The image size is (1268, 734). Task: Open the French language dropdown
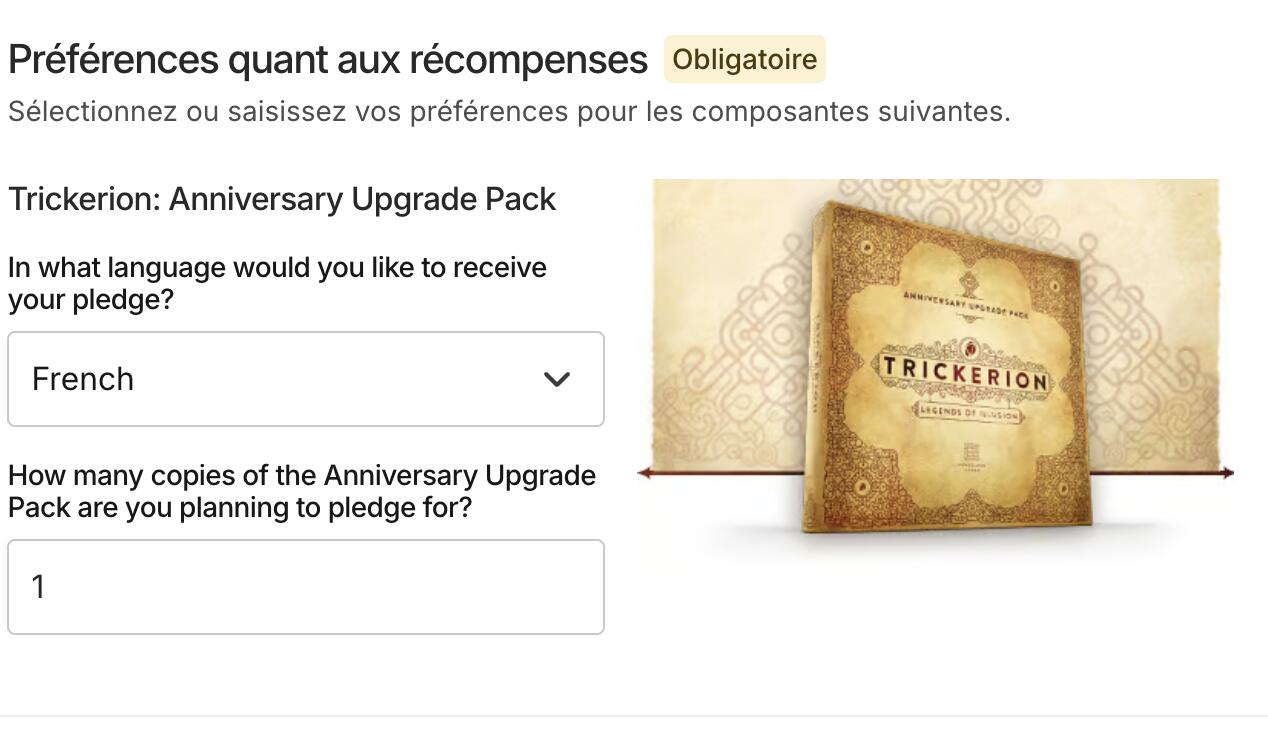tap(305, 379)
